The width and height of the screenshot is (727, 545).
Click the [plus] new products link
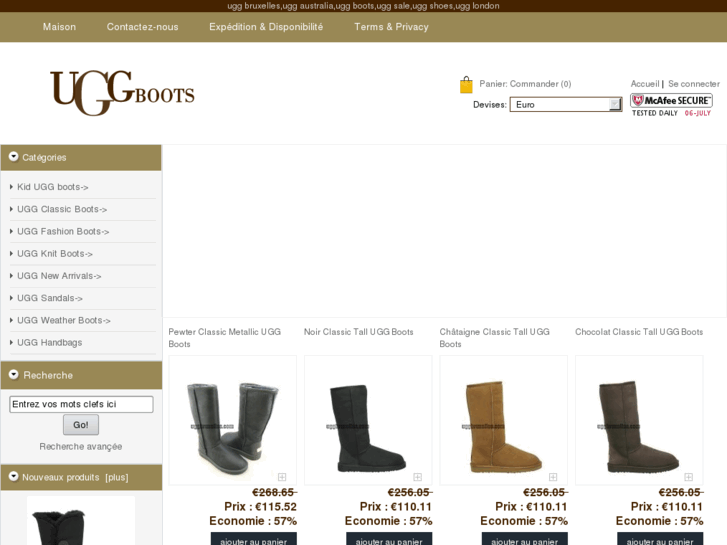pyautogui.click(x=117, y=477)
